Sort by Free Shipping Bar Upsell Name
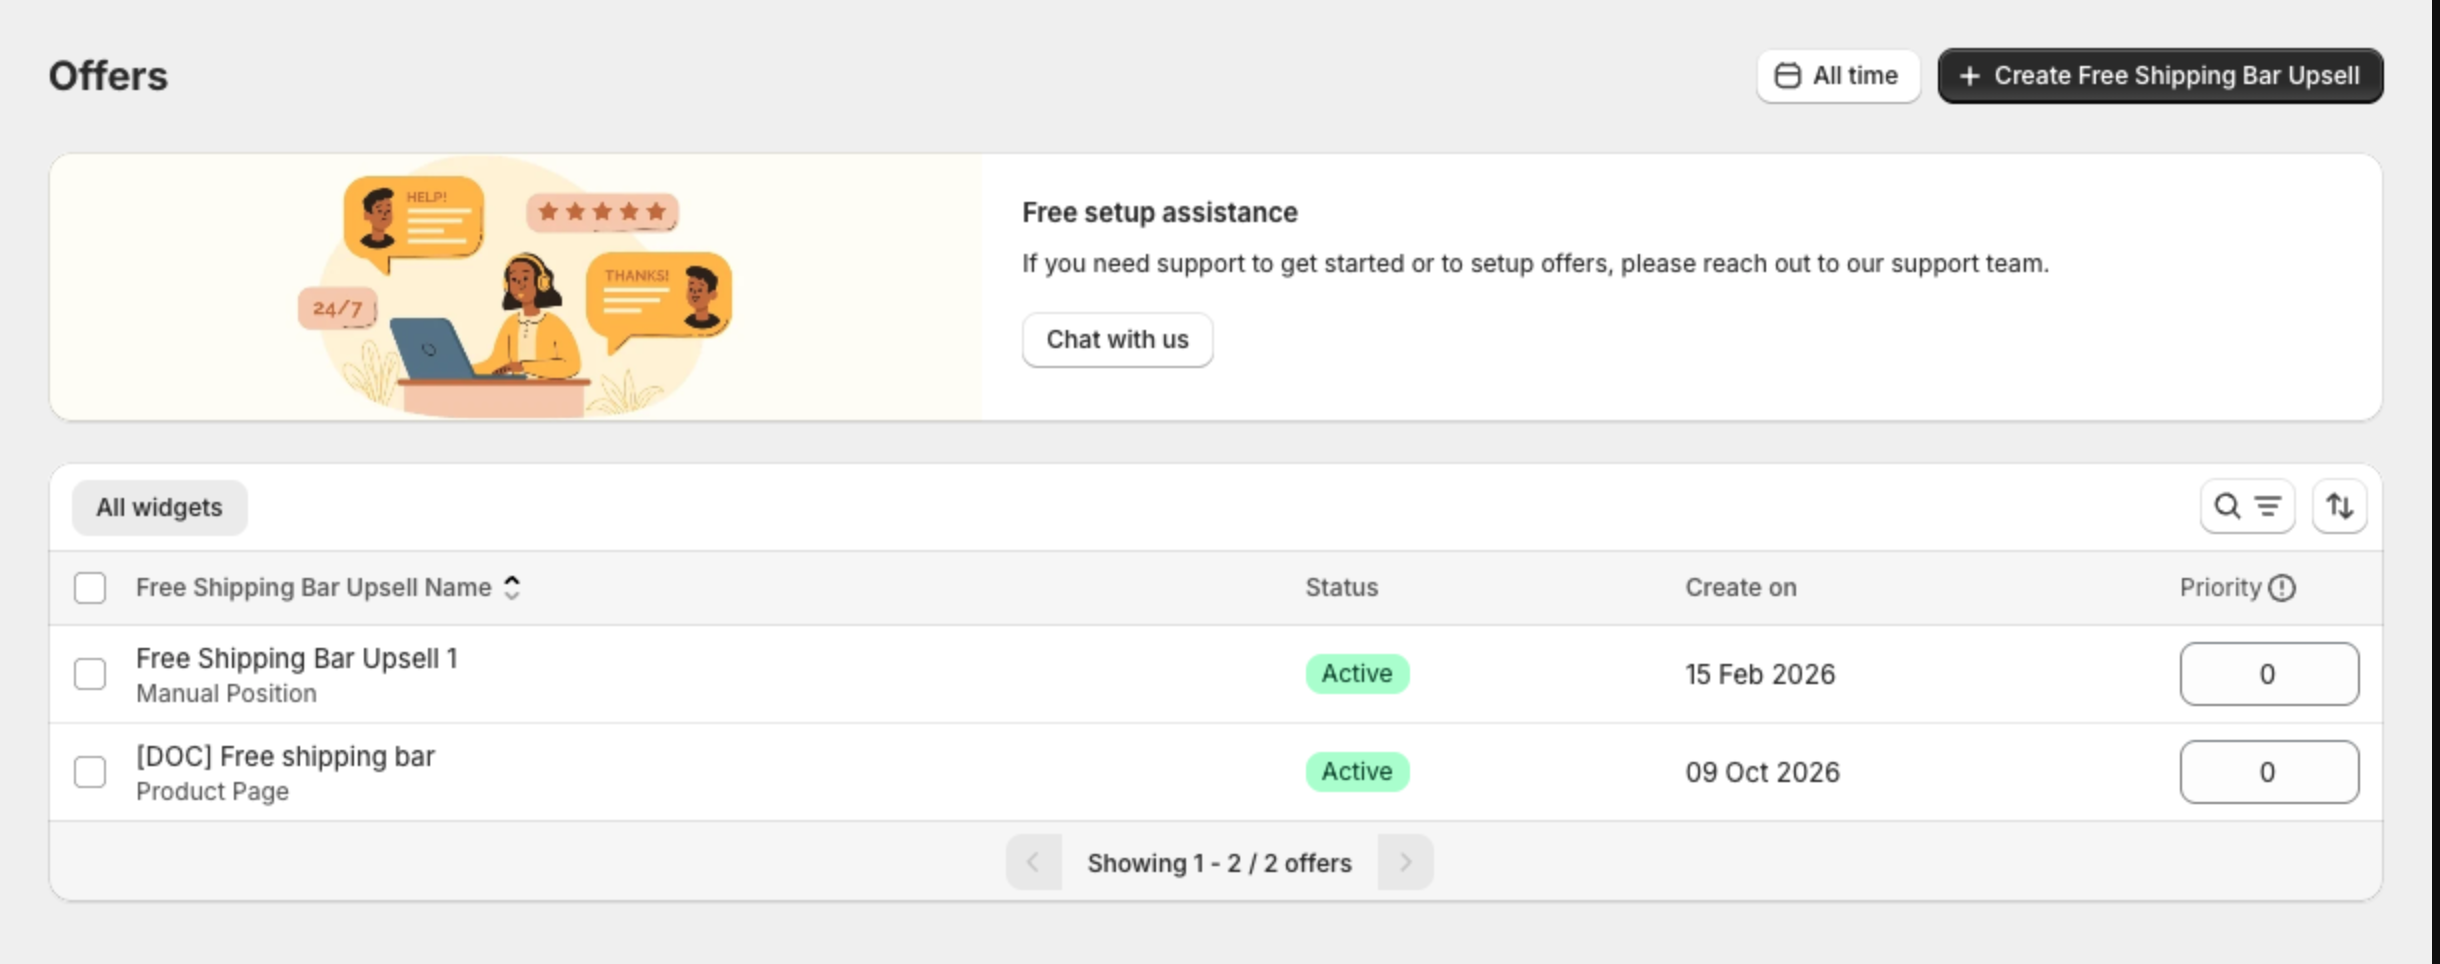 [327, 587]
